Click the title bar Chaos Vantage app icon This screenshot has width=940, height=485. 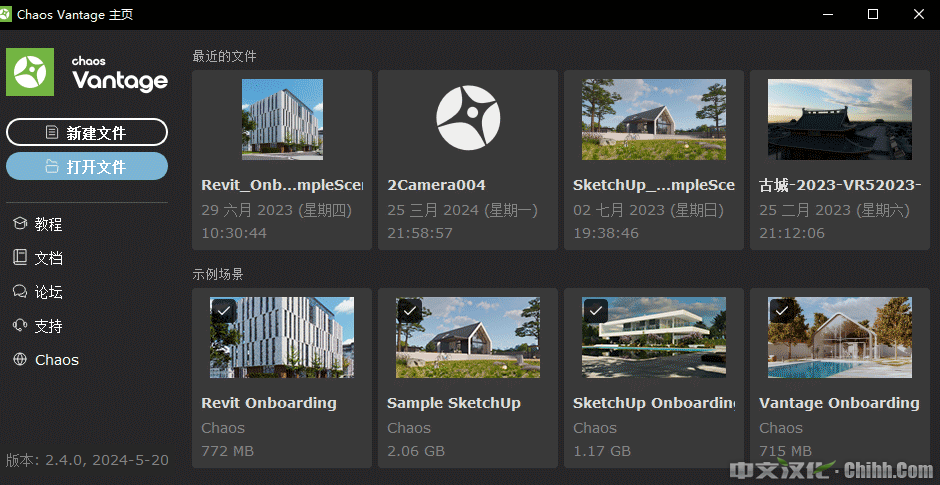10,14
